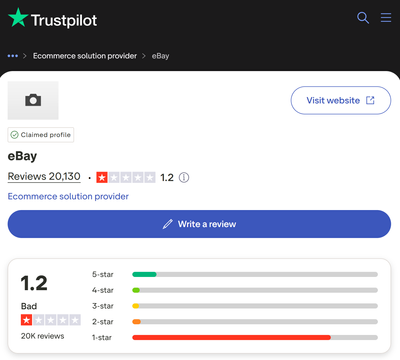Click the large 1.2 score in summary card

(34, 283)
